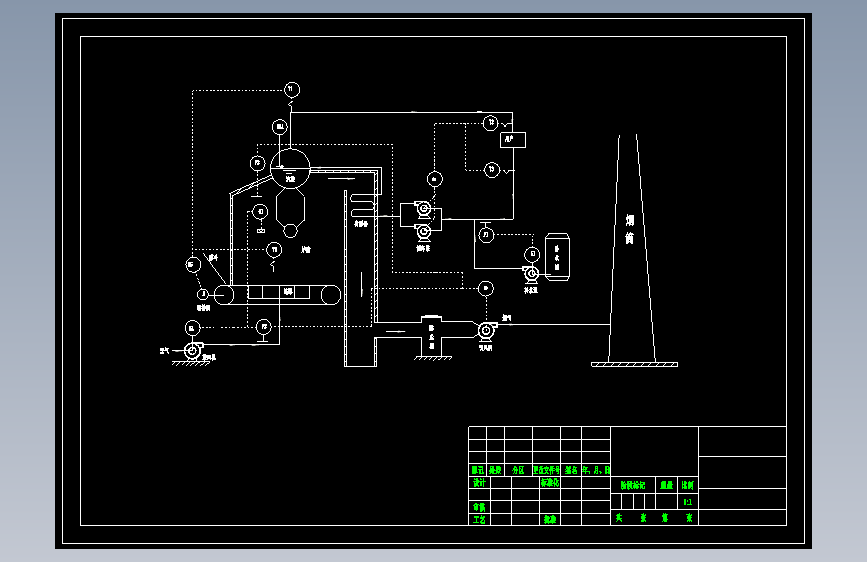The image size is (867, 562).
Task: Select the 分区 title block cell
Action: pyautogui.click(x=518, y=470)
